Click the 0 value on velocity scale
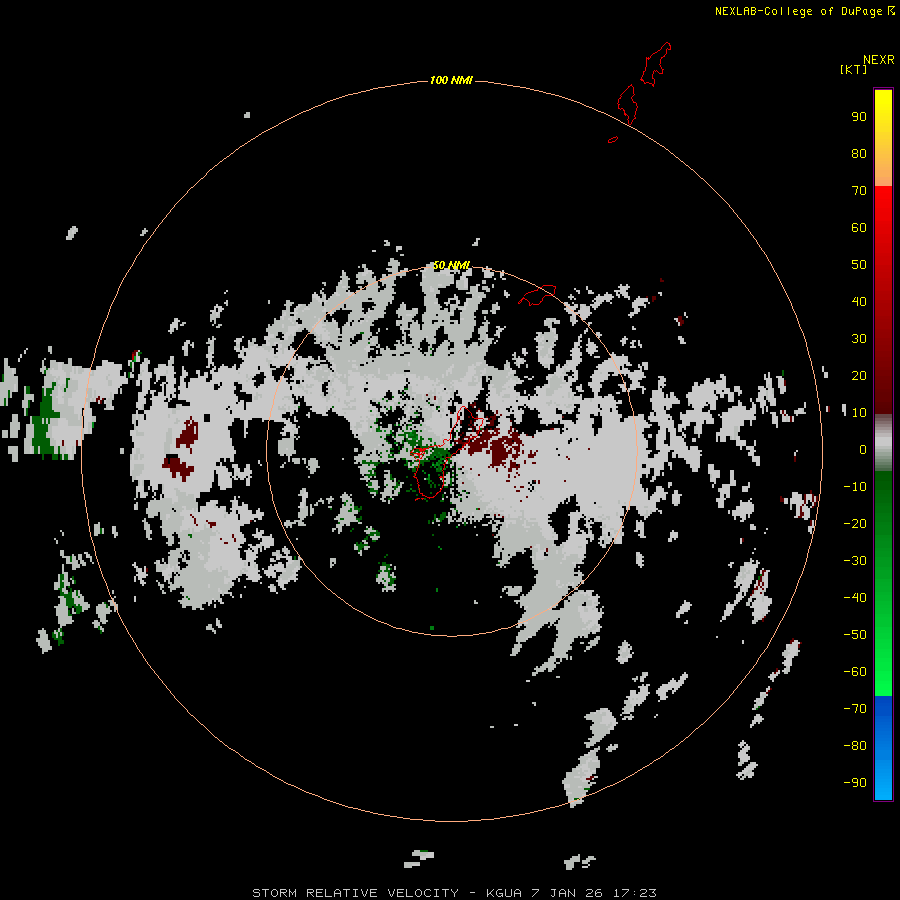 click(x=863, y=449)
